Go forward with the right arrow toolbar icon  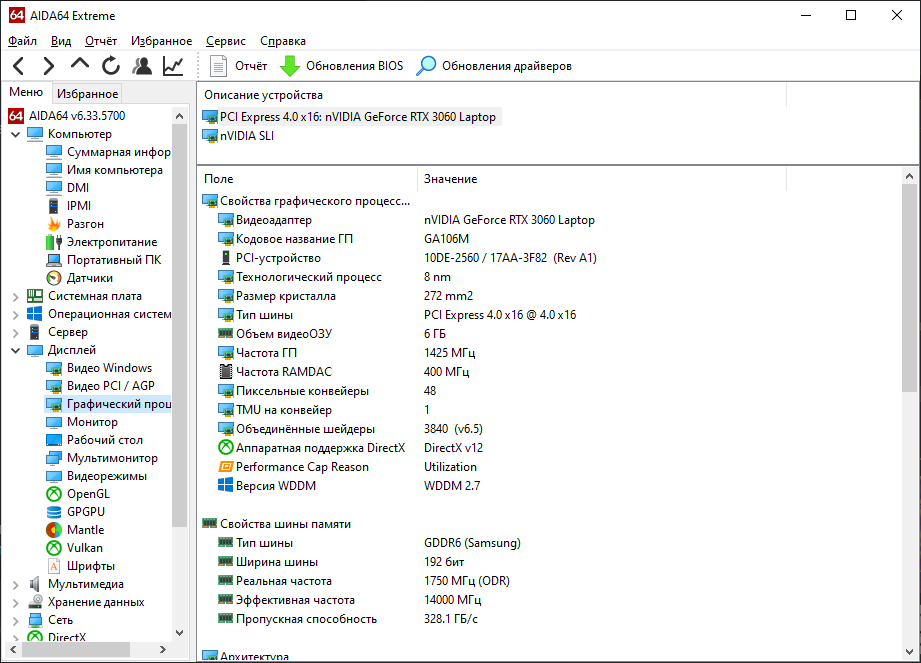pos(49,66)
